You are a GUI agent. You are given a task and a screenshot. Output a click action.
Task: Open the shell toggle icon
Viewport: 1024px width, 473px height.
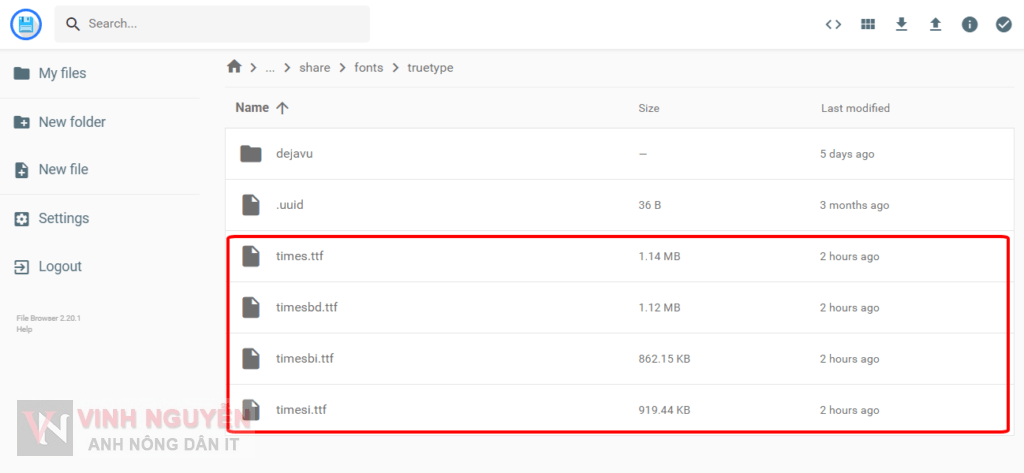(x=833, y=24)
